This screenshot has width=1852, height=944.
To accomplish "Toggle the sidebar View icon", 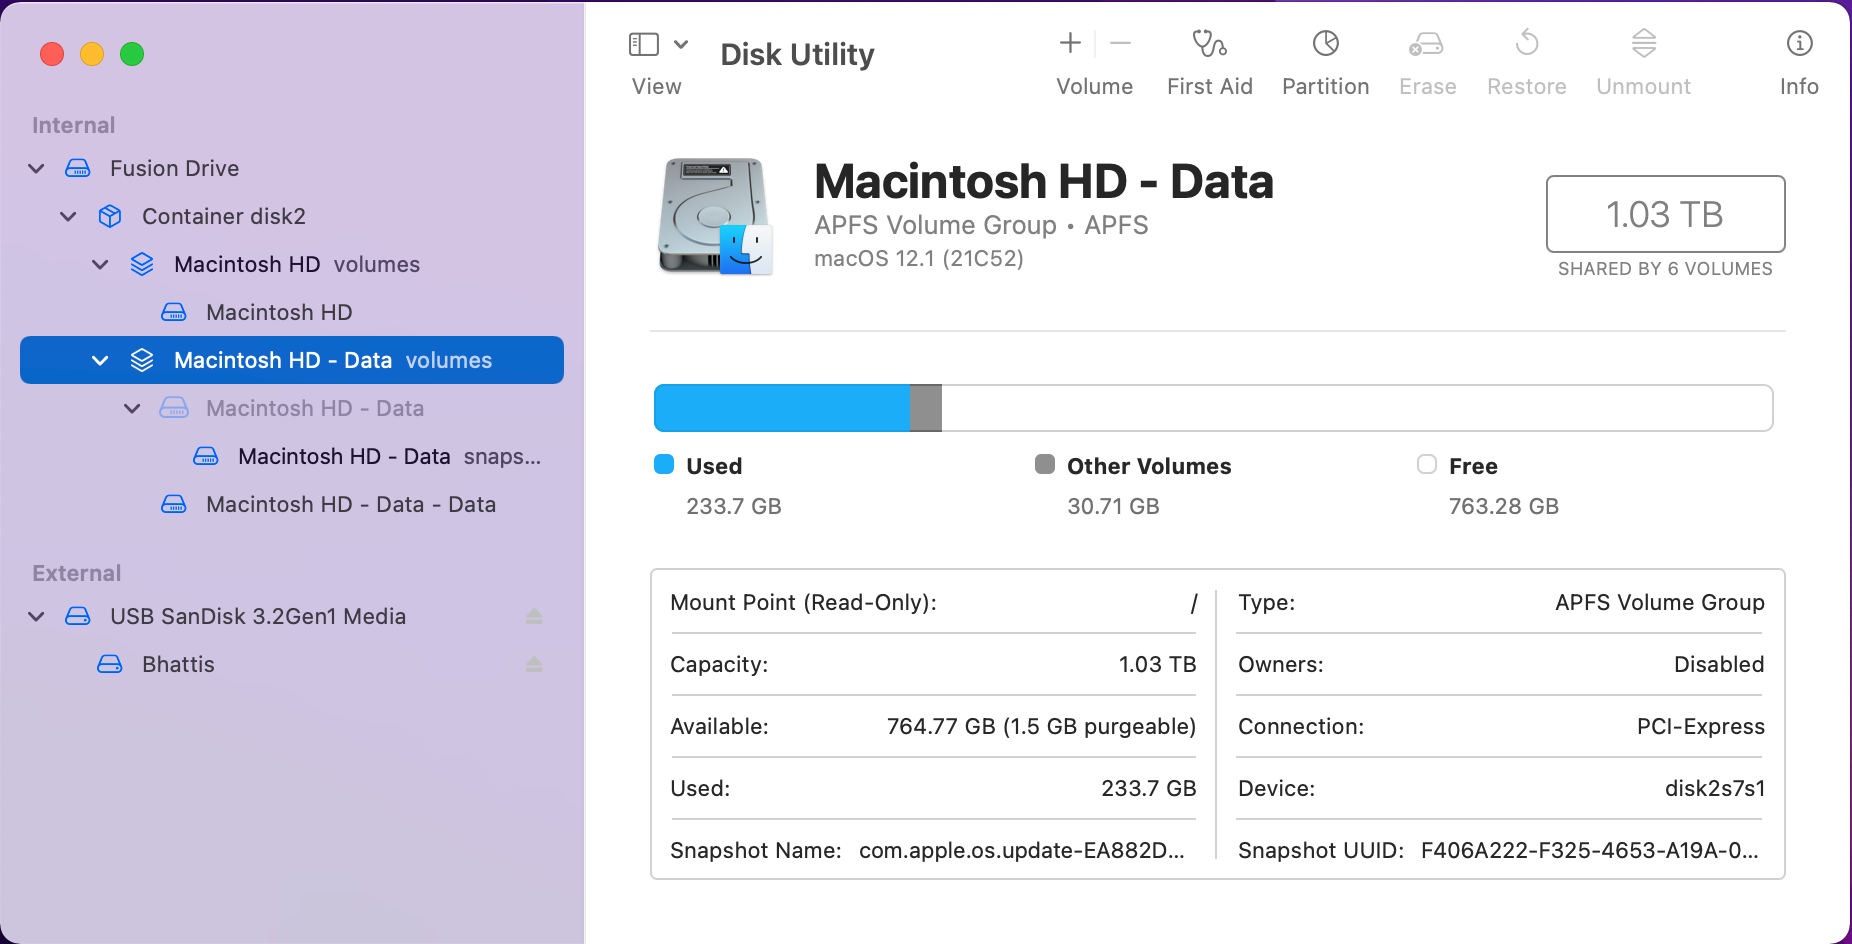I will 643,44.
